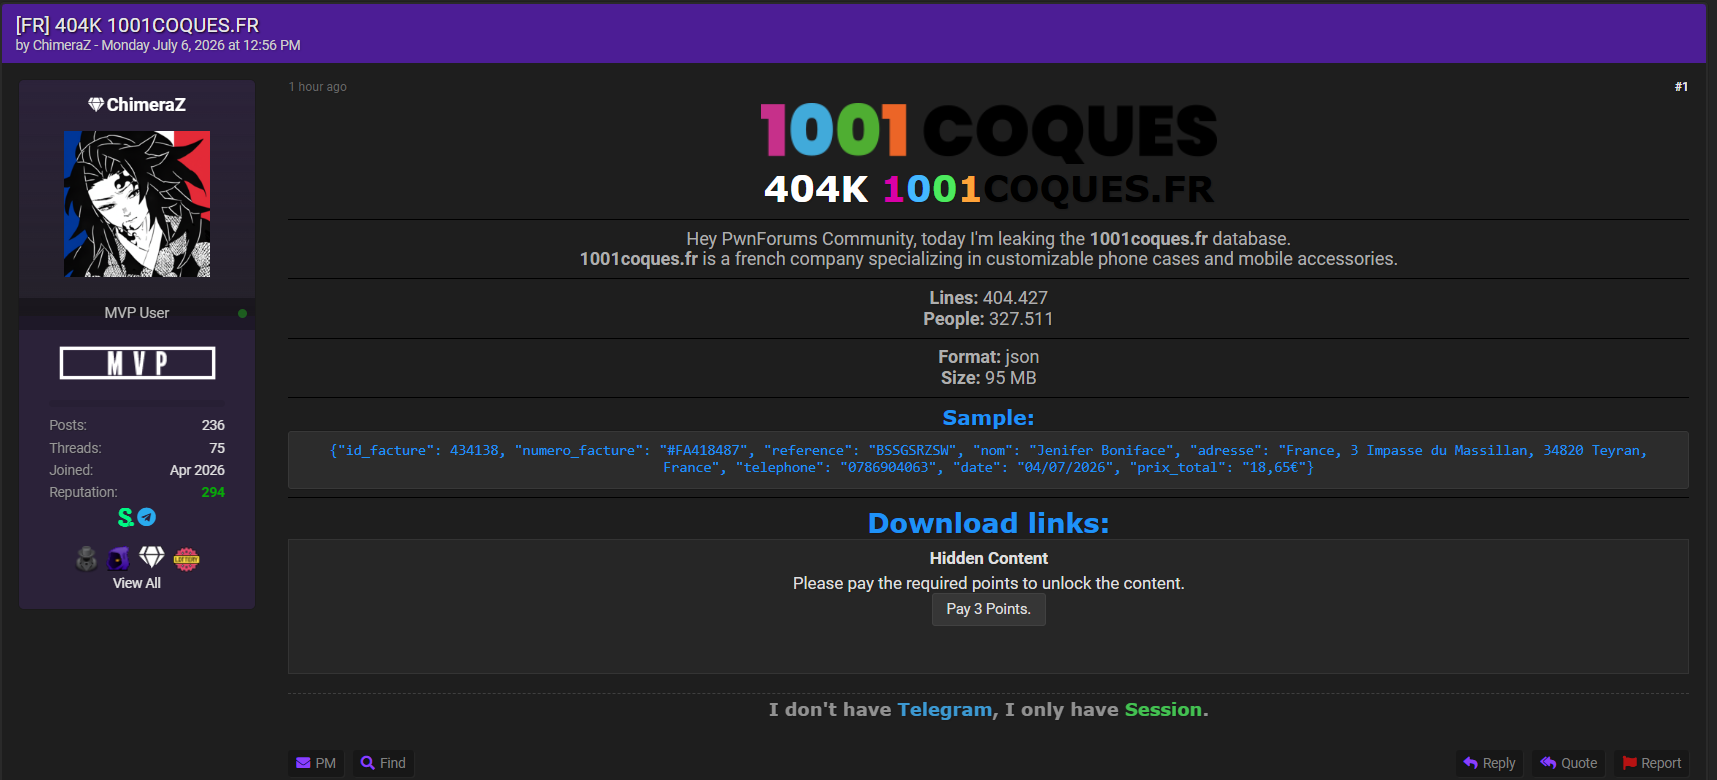This screenshot has width=1717, height=780.
Task: Click the '404K 1001COQUES.FR' banner heading
Action: click(988, 189)
